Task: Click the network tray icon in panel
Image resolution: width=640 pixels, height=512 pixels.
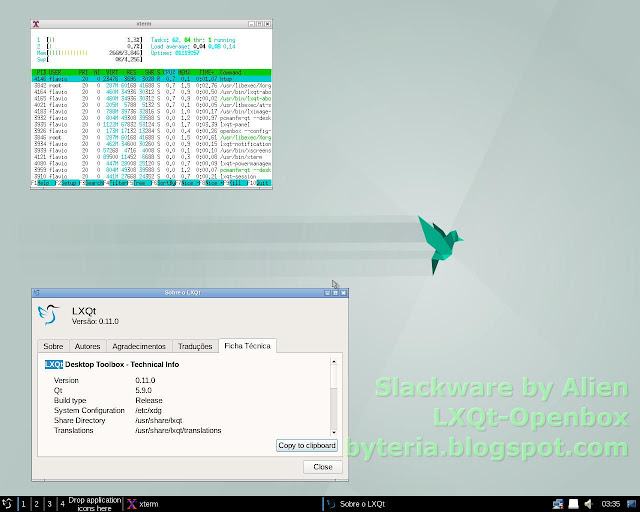Action: click(x=558, y=504)
